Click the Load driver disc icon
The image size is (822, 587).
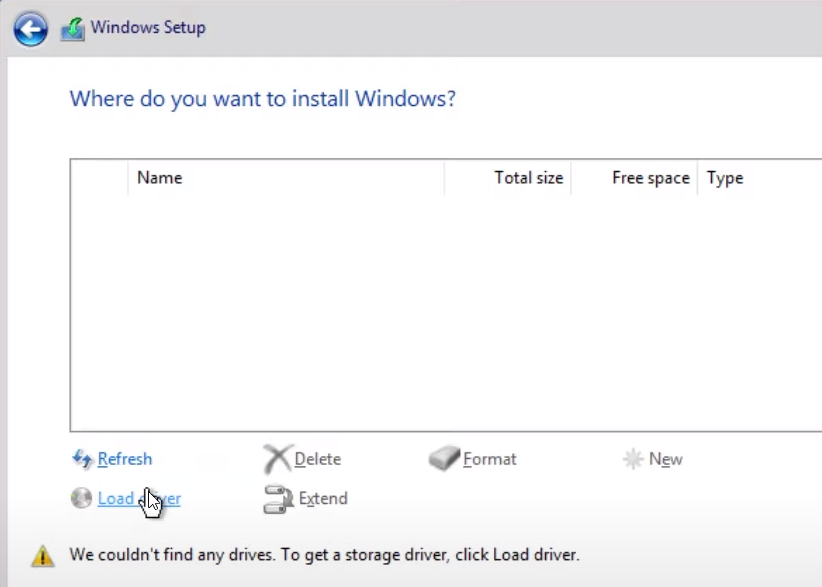pyautogui.click(x=81, y=498)
